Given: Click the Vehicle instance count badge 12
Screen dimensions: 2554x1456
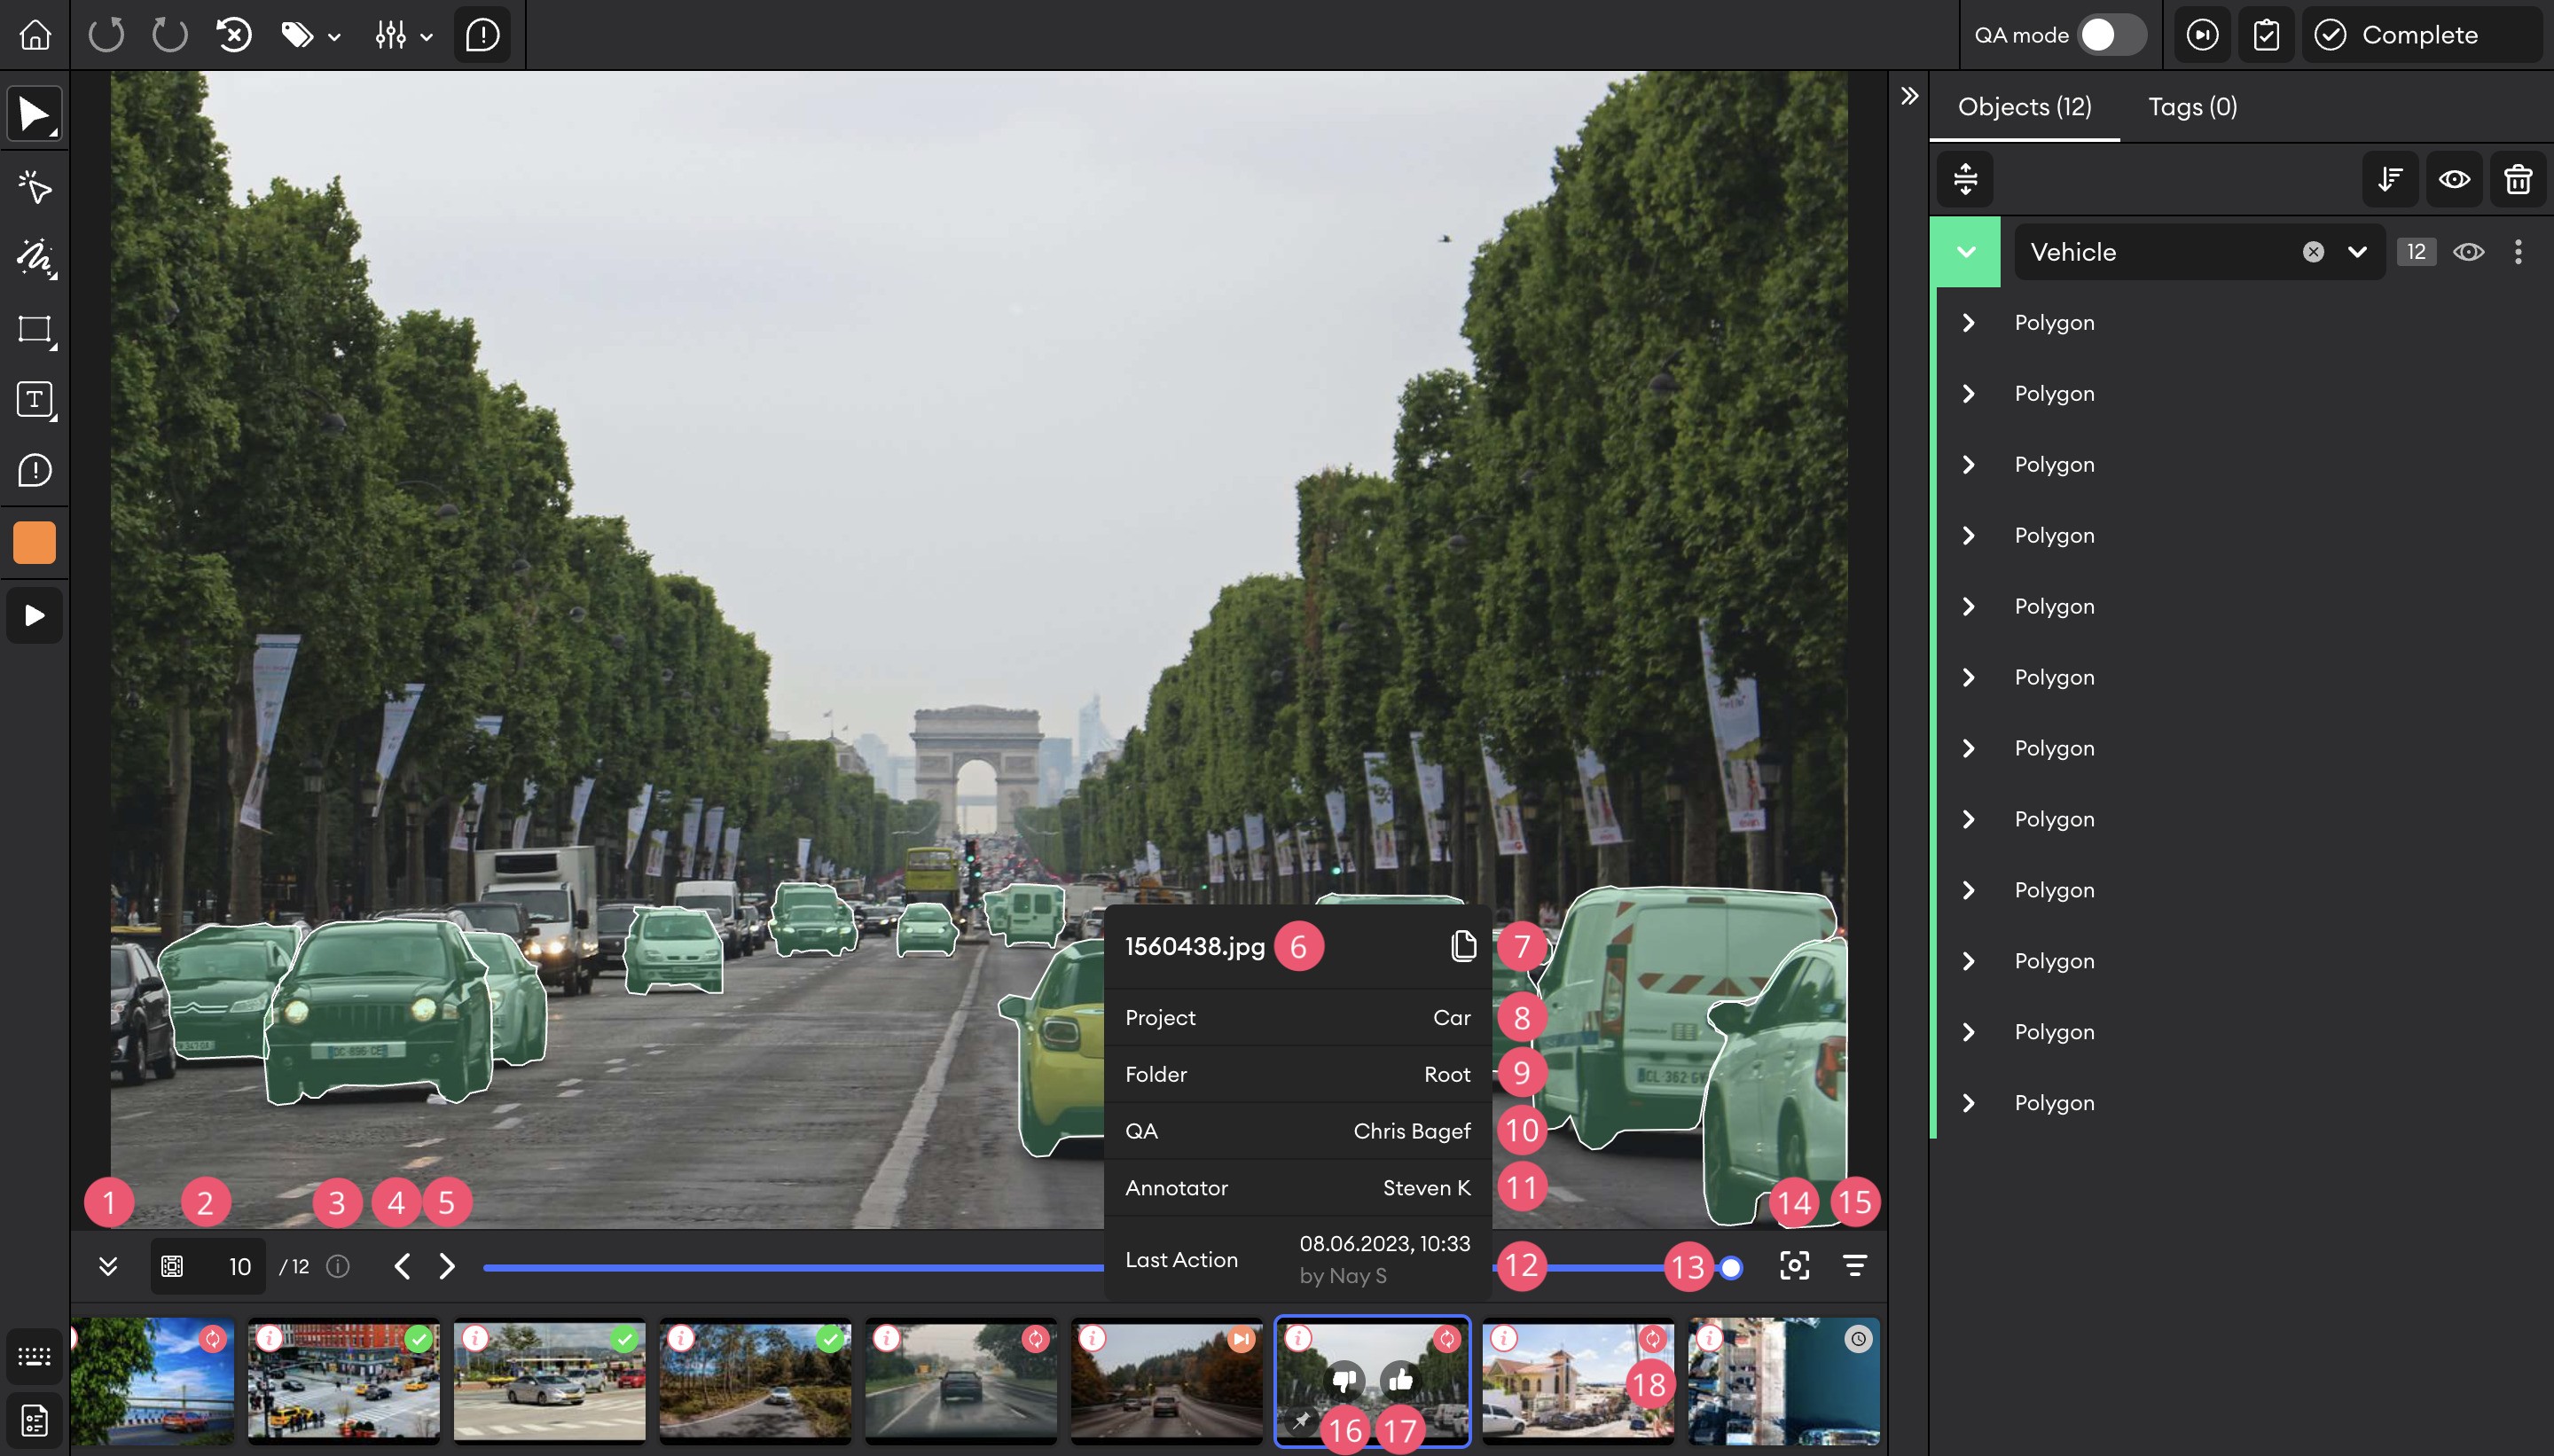Looking at the screenshot, I should pos(2416,252).
